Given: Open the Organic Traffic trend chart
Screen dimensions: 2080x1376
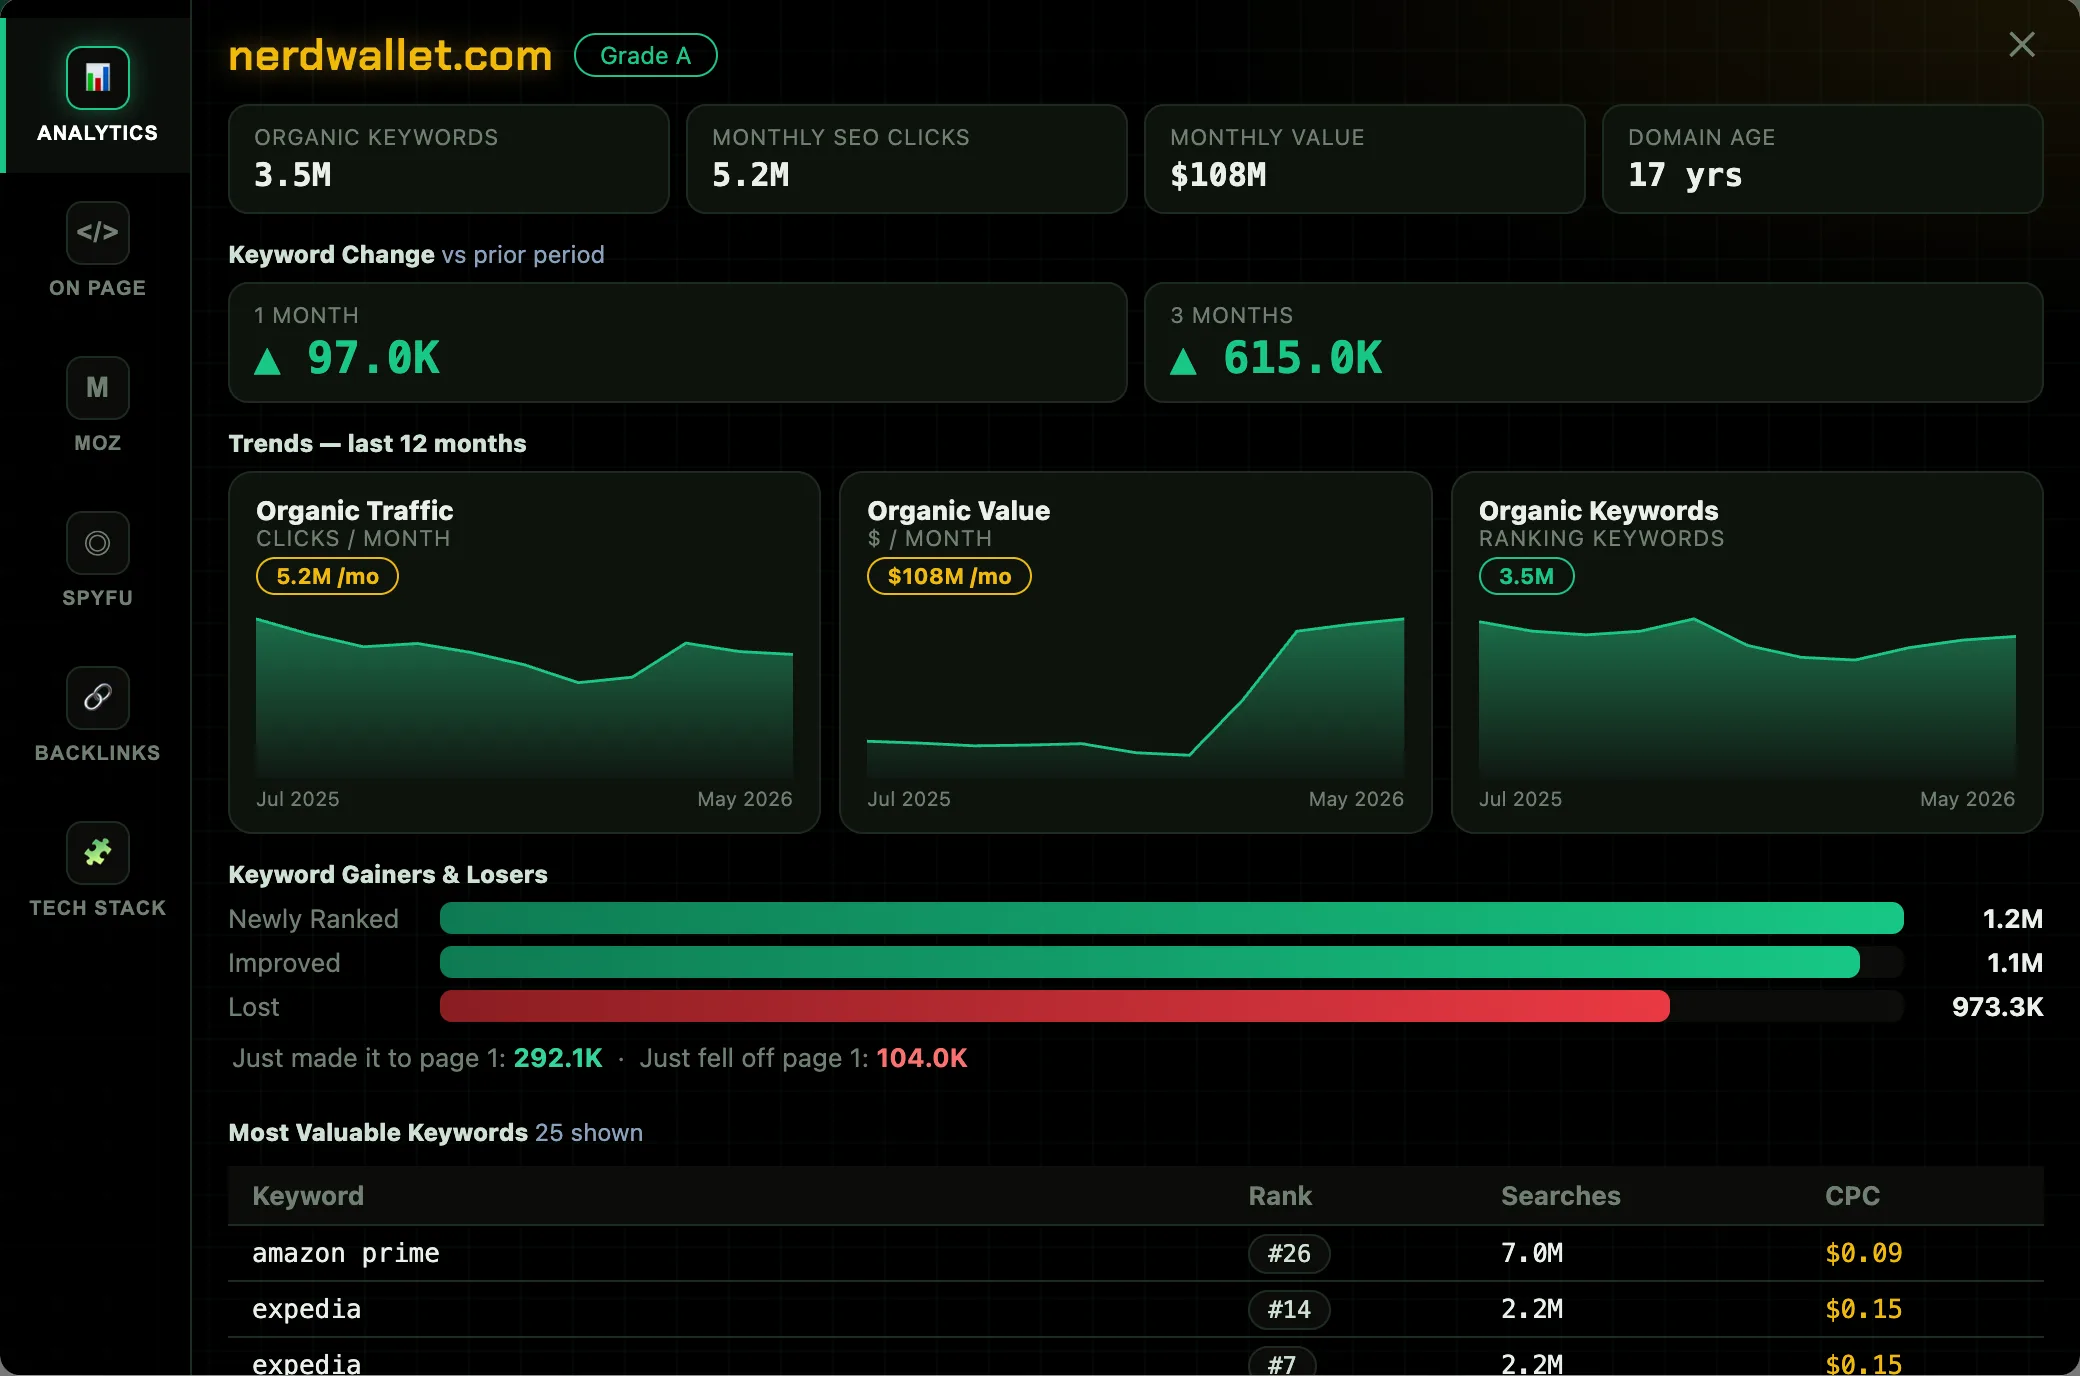Looking at the screenshot, I should (524, 698).
